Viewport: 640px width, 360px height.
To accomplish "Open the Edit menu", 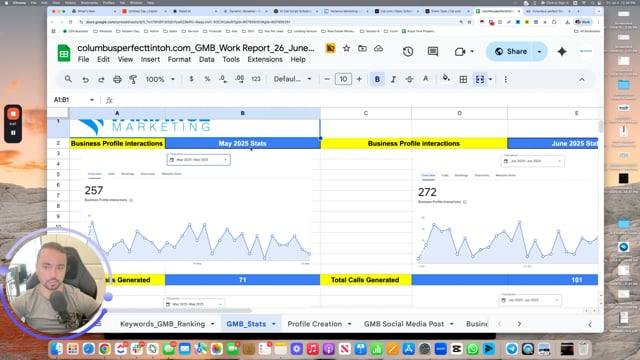I will (x=103, y=60).
